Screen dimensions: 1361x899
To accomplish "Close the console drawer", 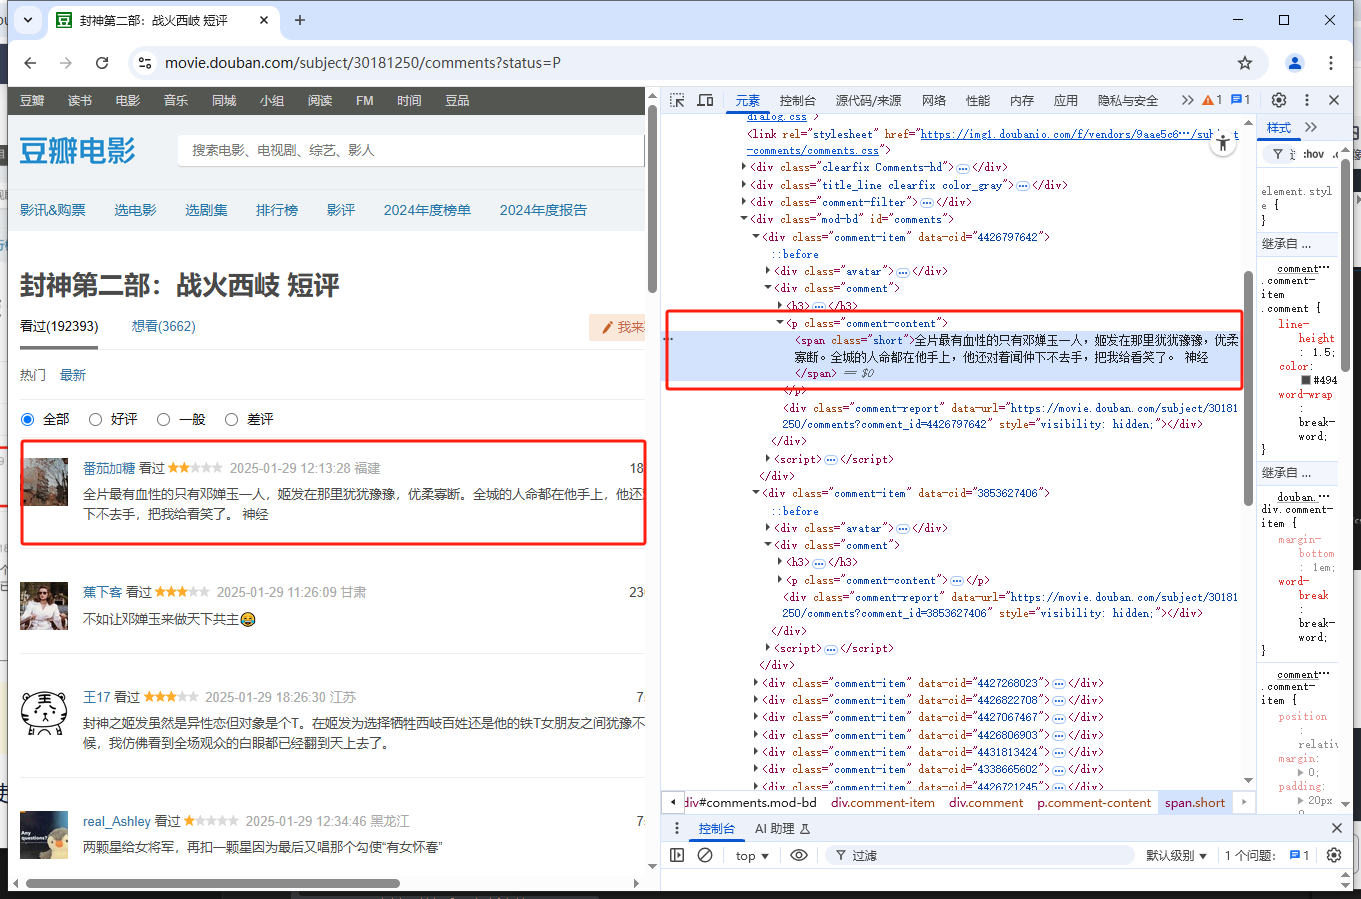I will coord(1337,828).
